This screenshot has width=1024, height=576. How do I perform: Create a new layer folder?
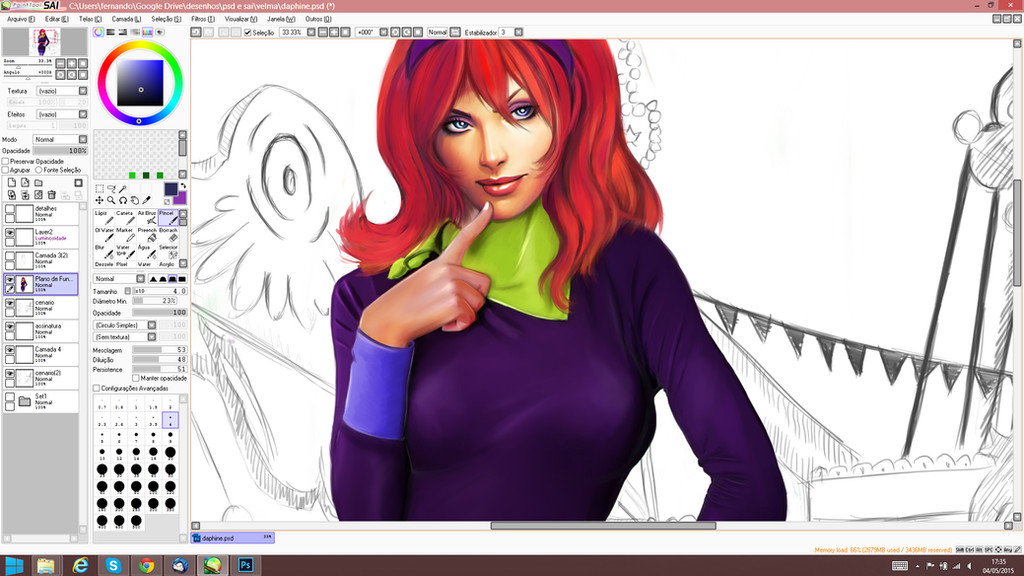click(x=39, y=183)
